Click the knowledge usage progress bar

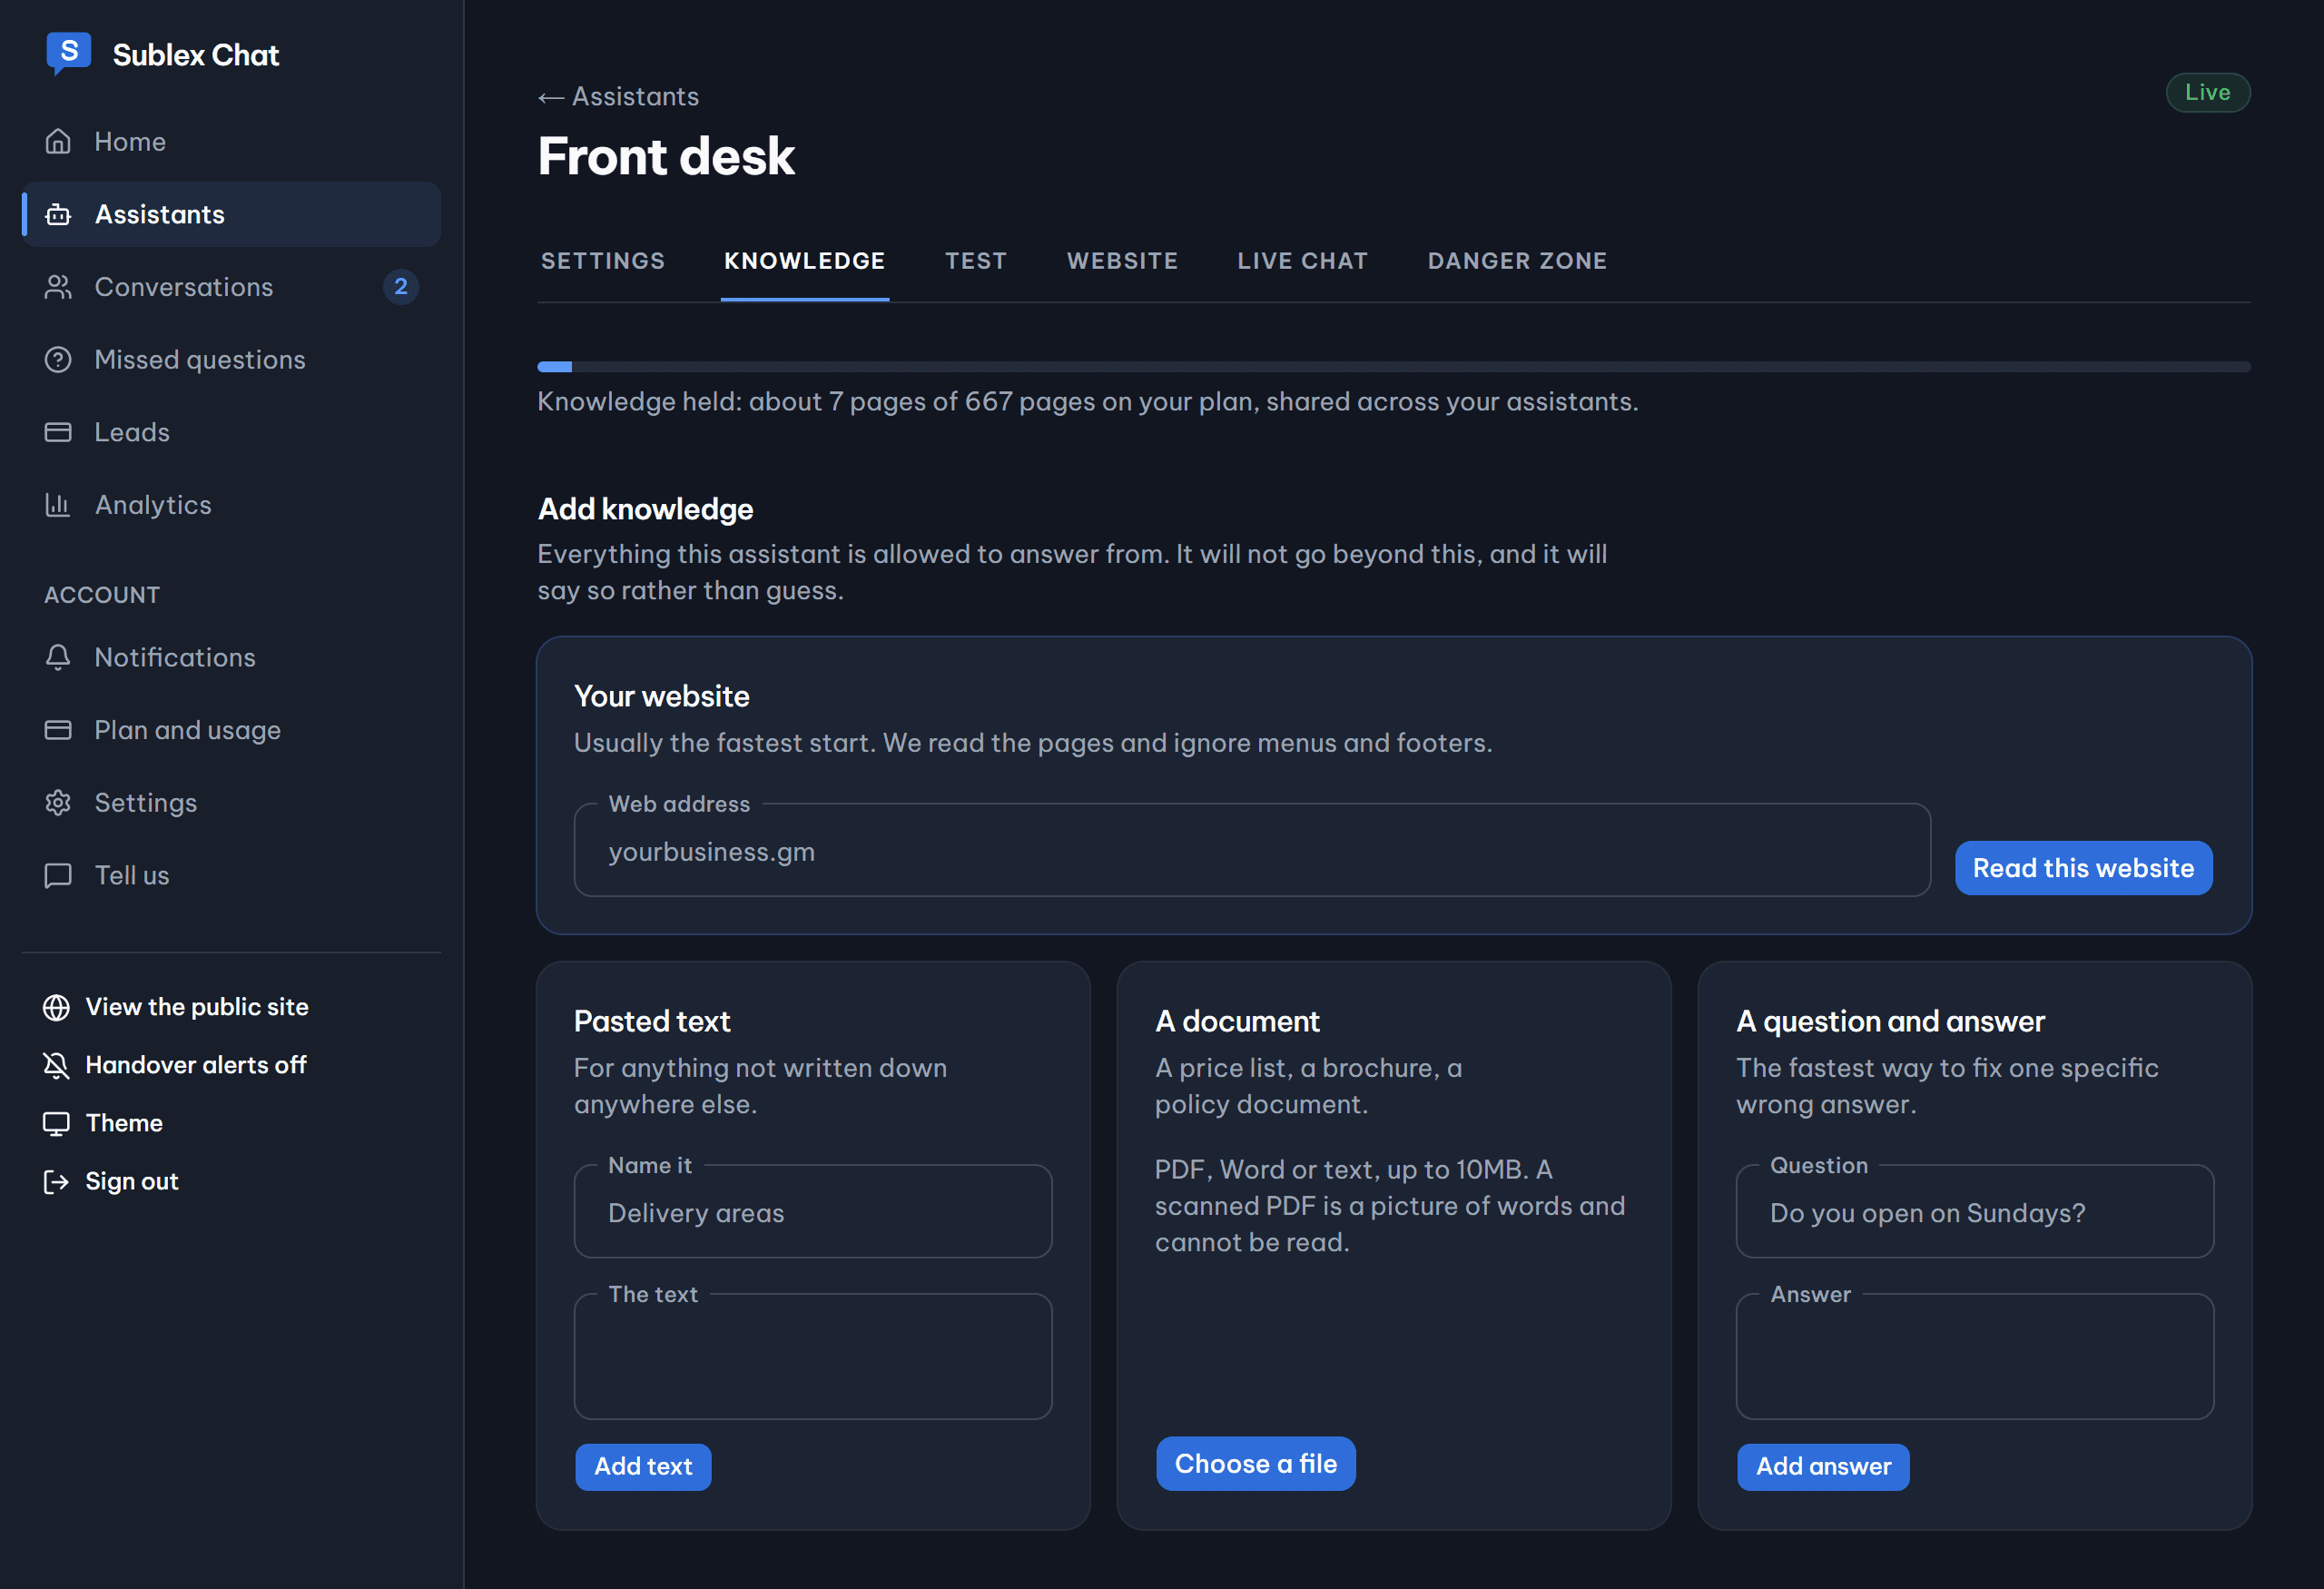(x=1394, y=367)
